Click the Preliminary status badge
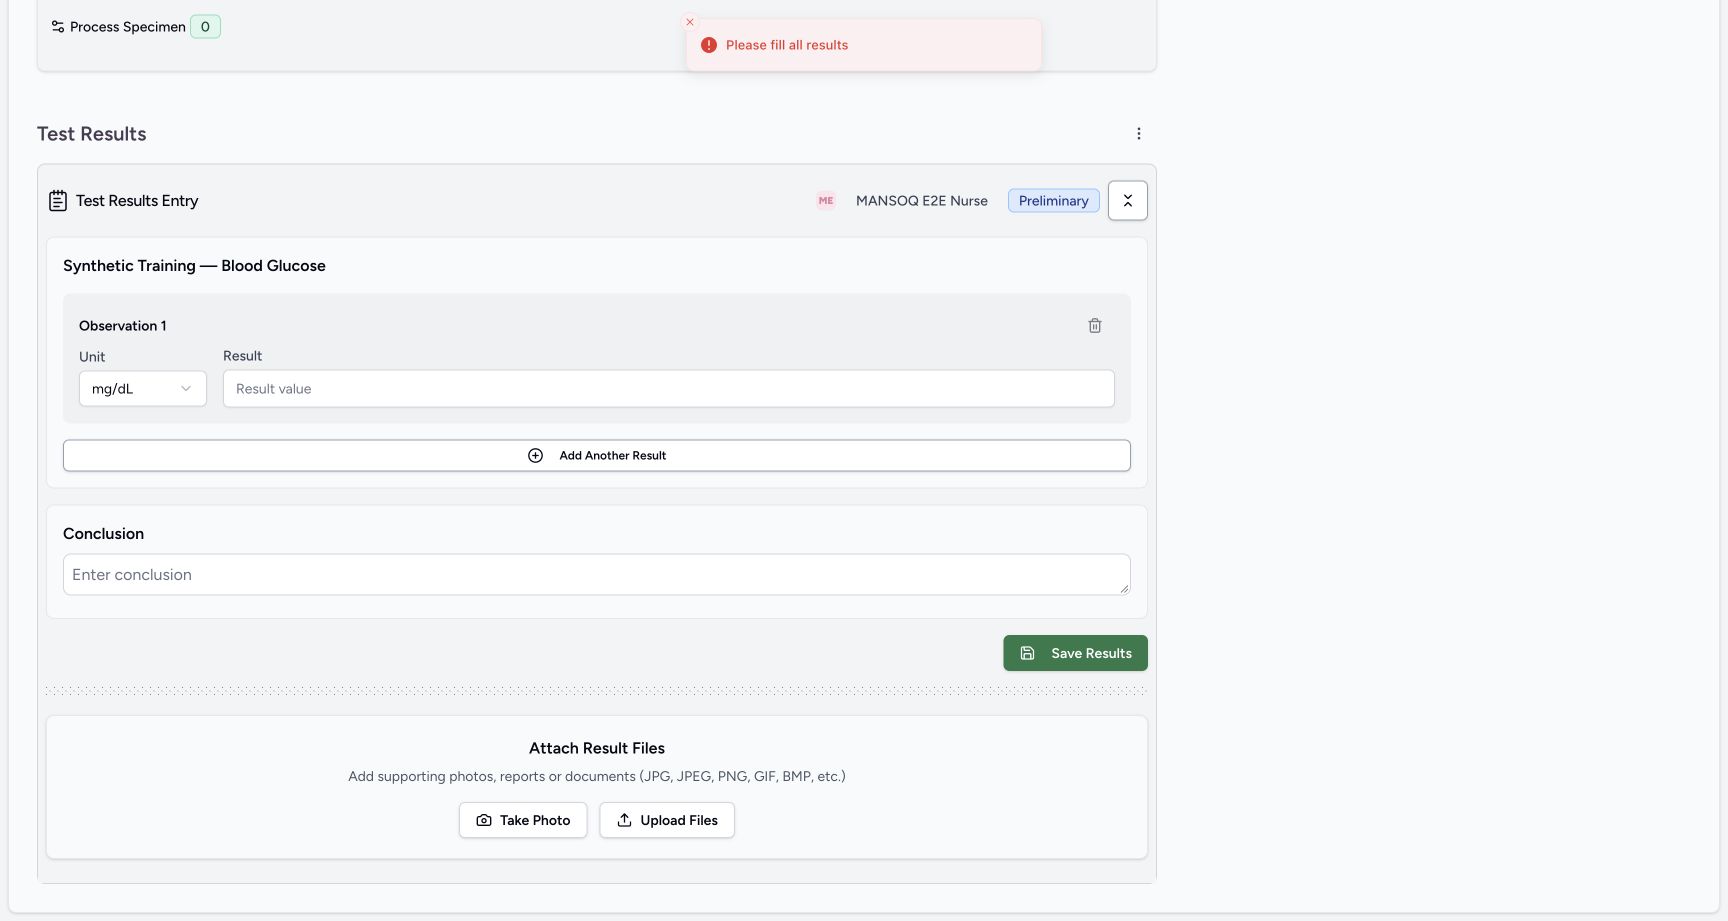The image size is (1728, 921). (x=1053, y=201)
